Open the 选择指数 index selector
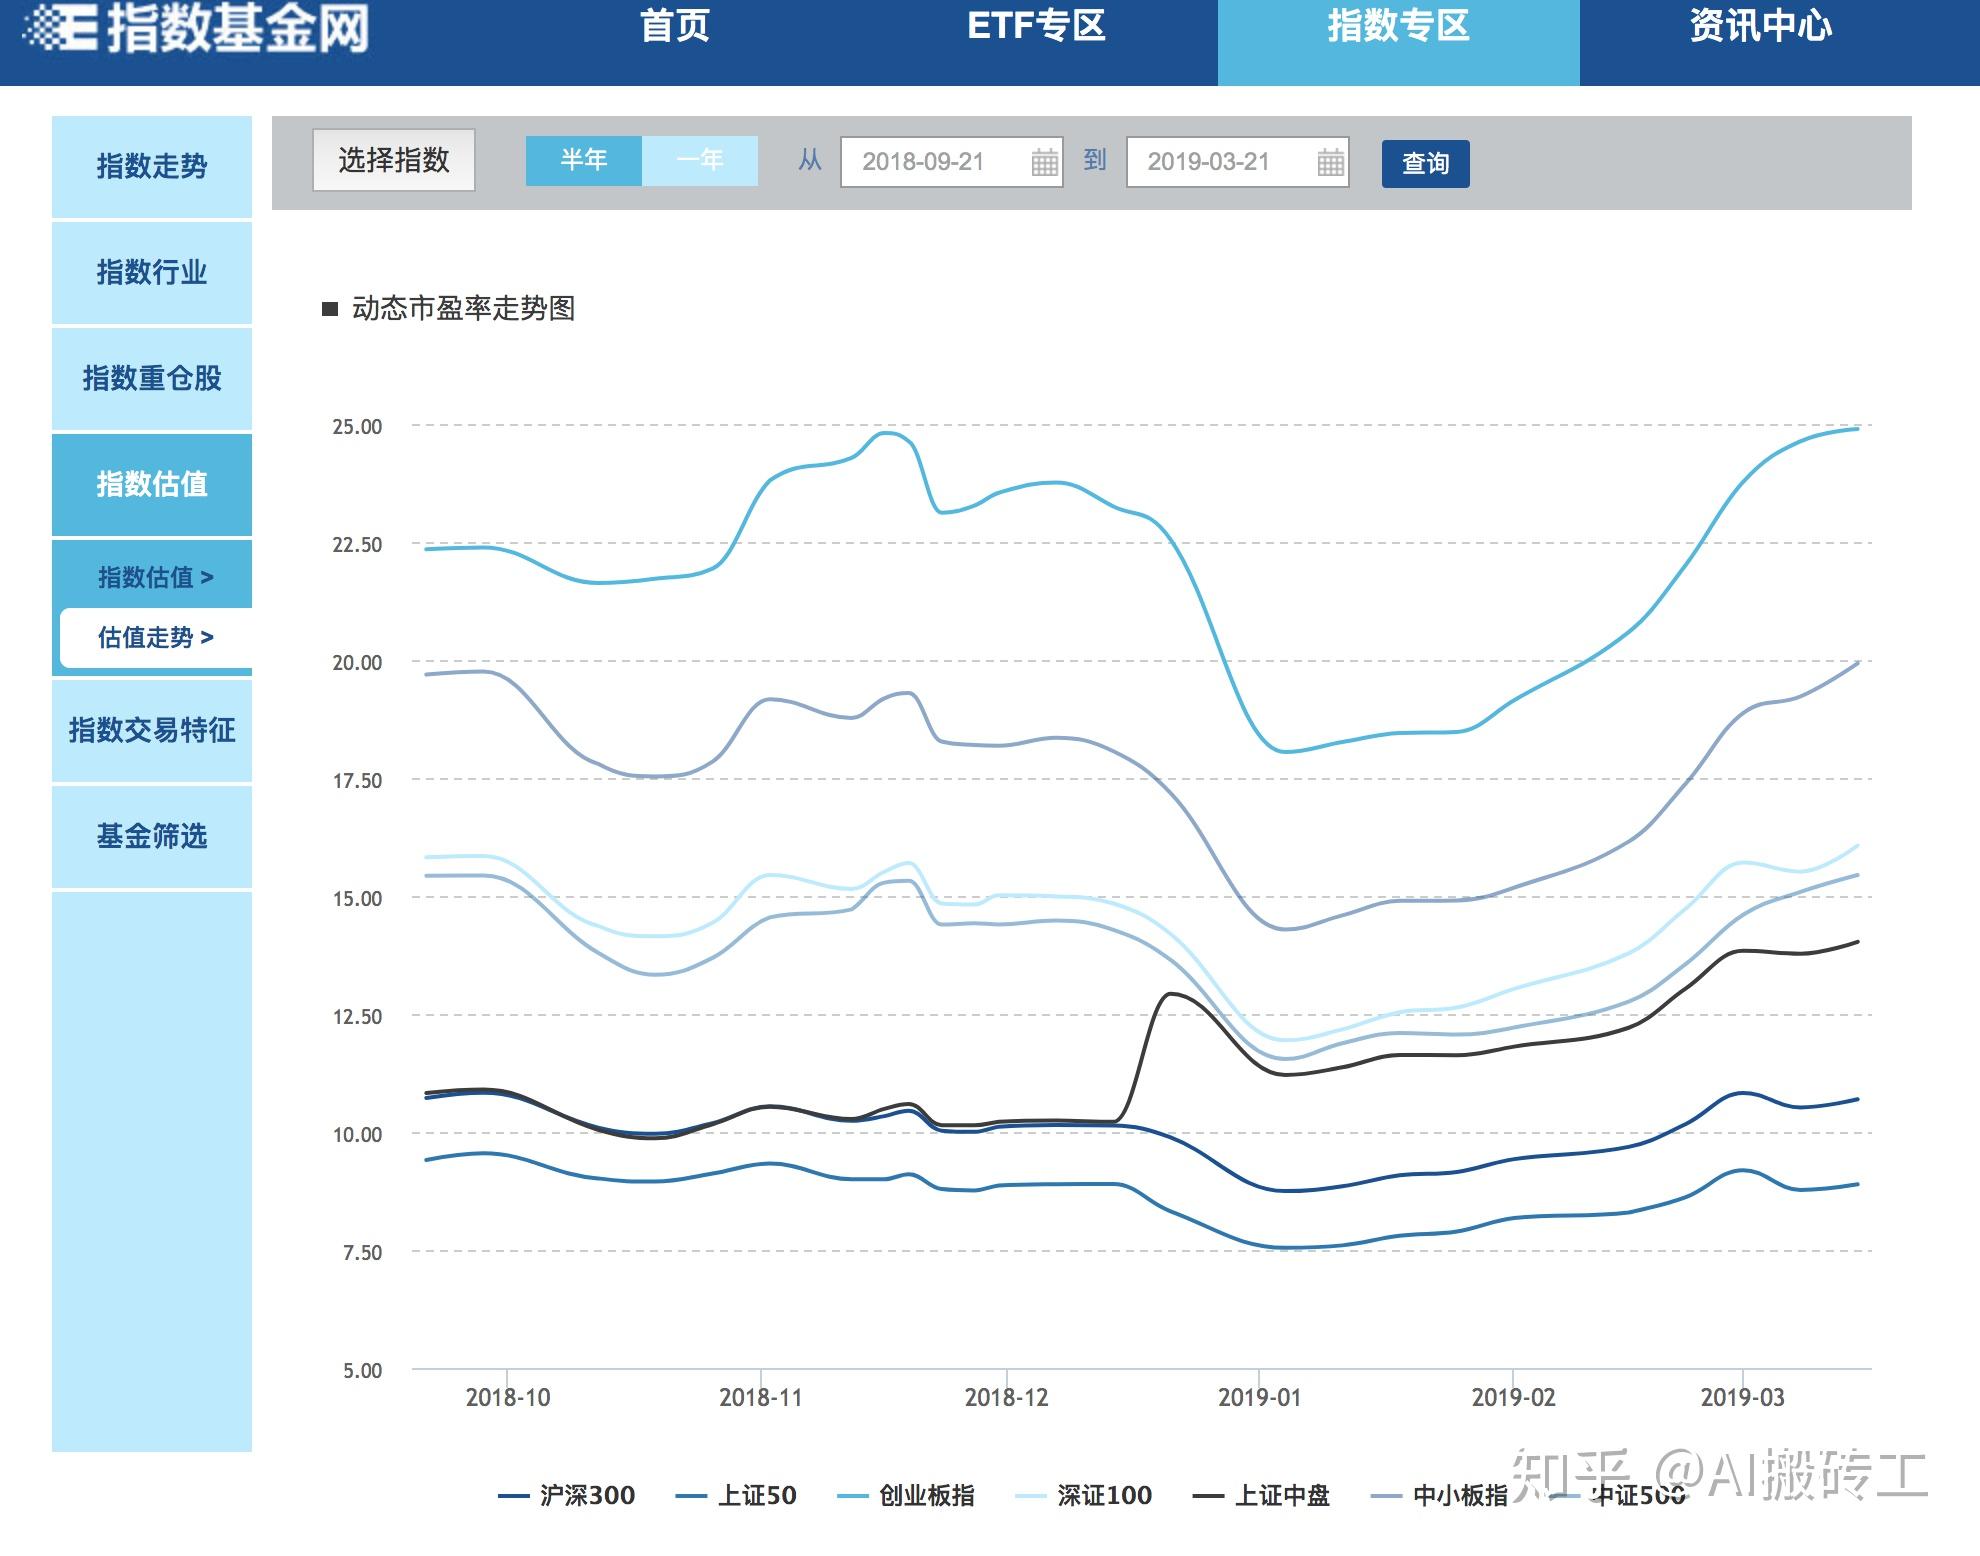The image size is (1980, 1556). [x=393, y=160]
